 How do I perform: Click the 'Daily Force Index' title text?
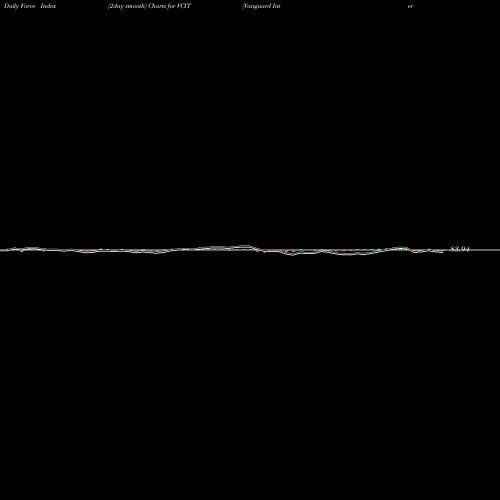pyautogui.click(x=30, y=6)
